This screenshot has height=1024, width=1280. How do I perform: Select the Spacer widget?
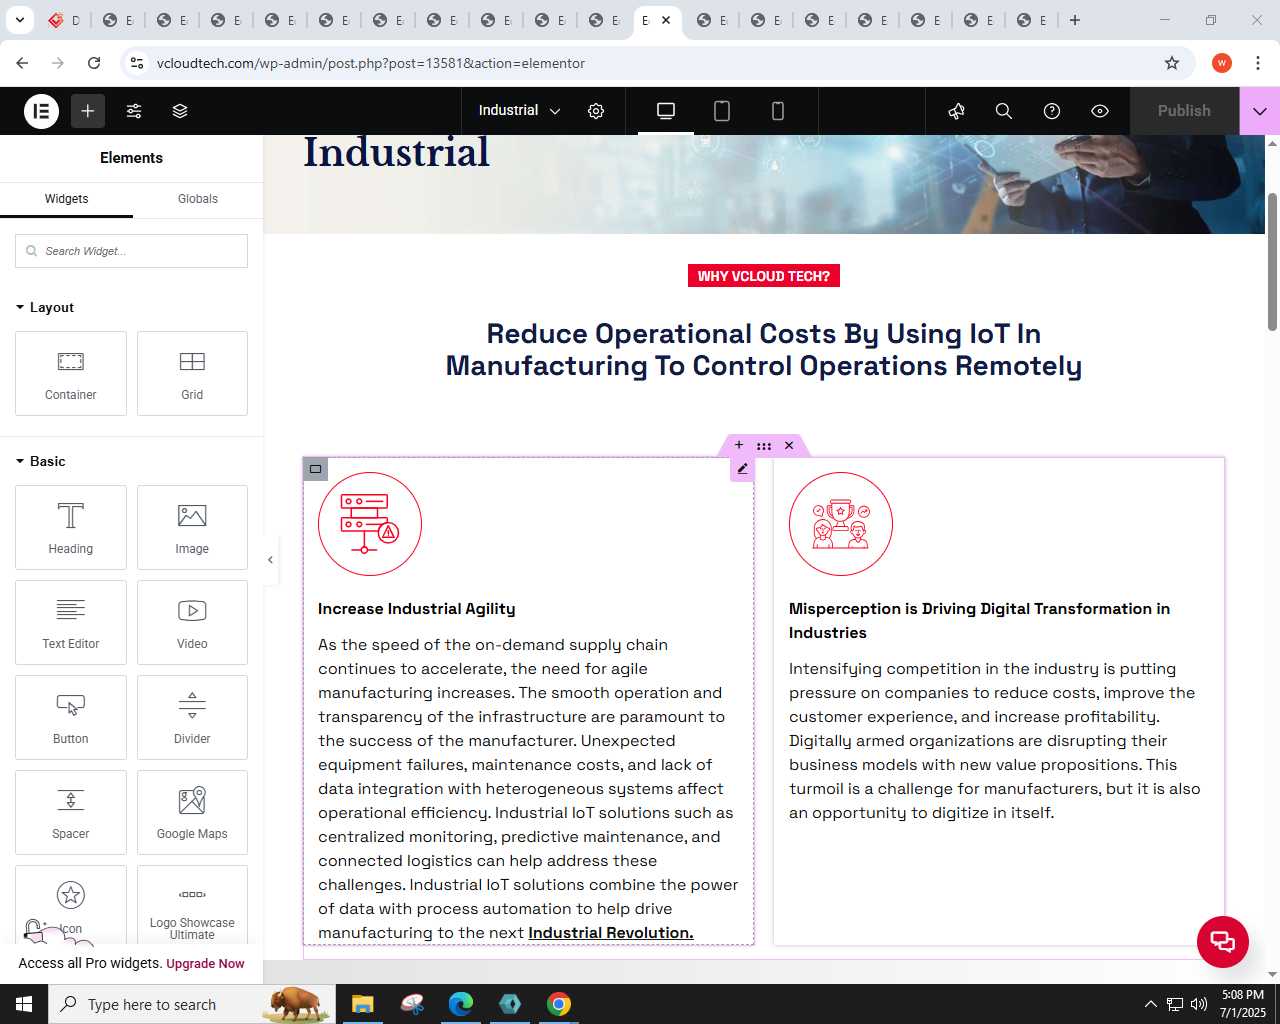pyautogui.click(x=71, y=813)
